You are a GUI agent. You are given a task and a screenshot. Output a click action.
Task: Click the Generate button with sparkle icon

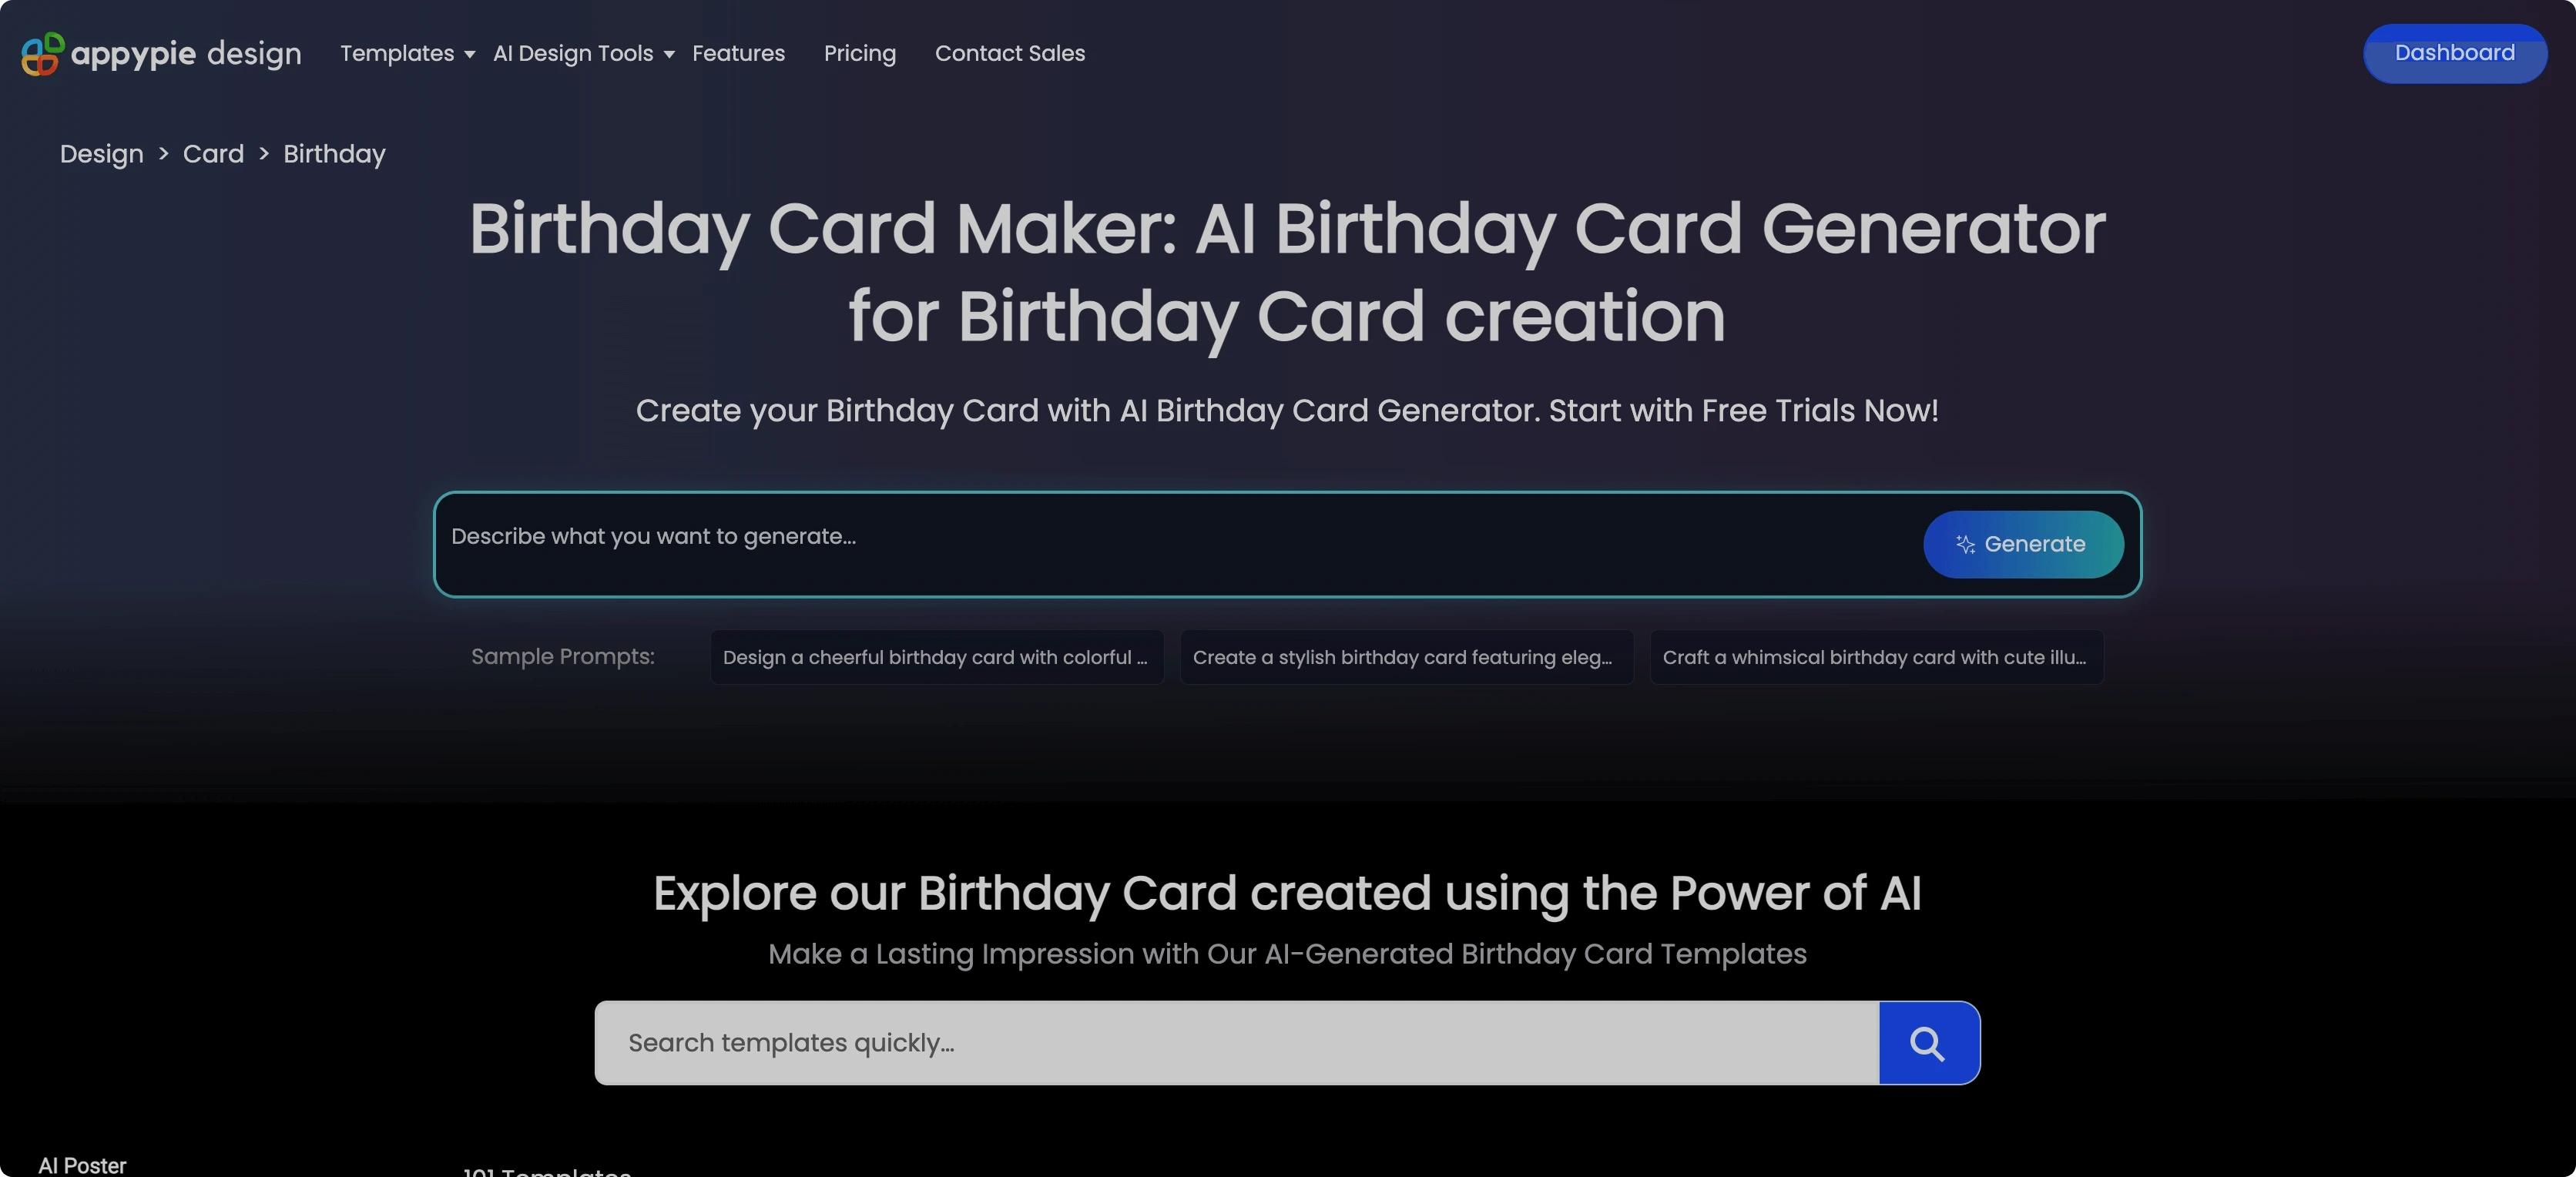click(x=2022, y=544)
